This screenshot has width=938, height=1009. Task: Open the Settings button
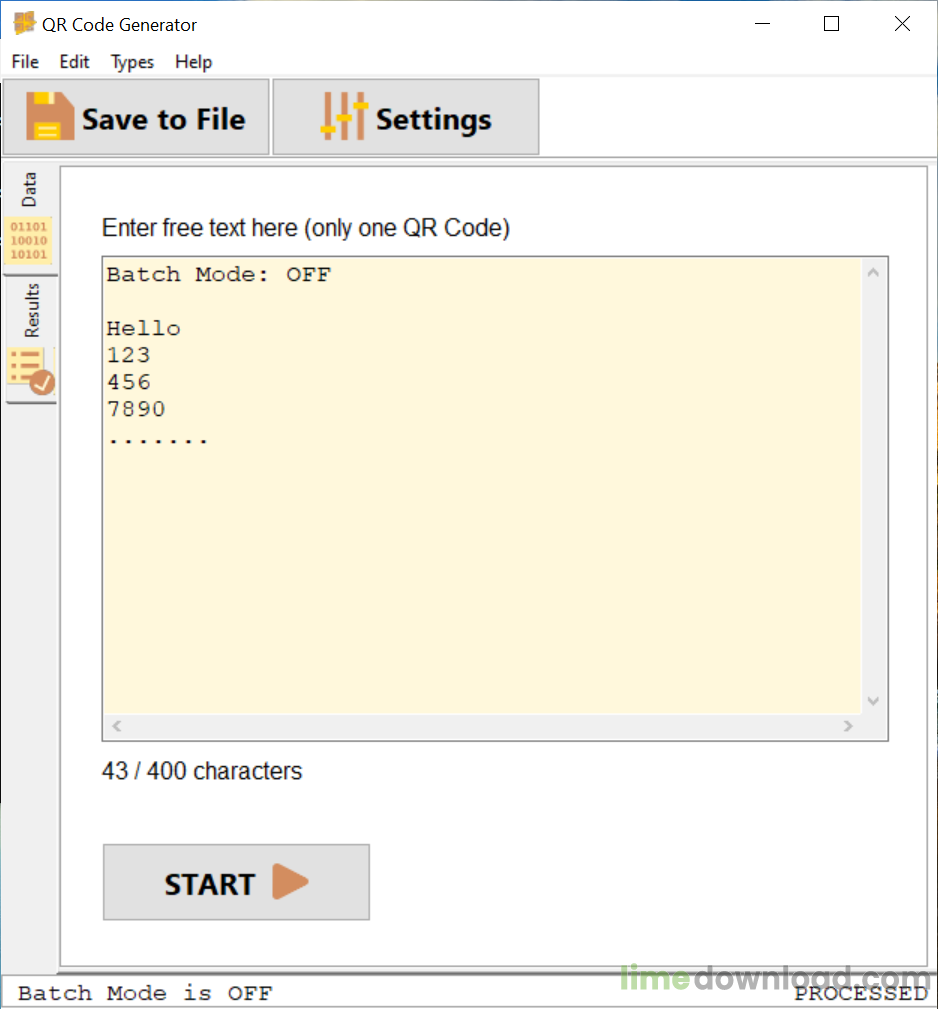(405, 117)
